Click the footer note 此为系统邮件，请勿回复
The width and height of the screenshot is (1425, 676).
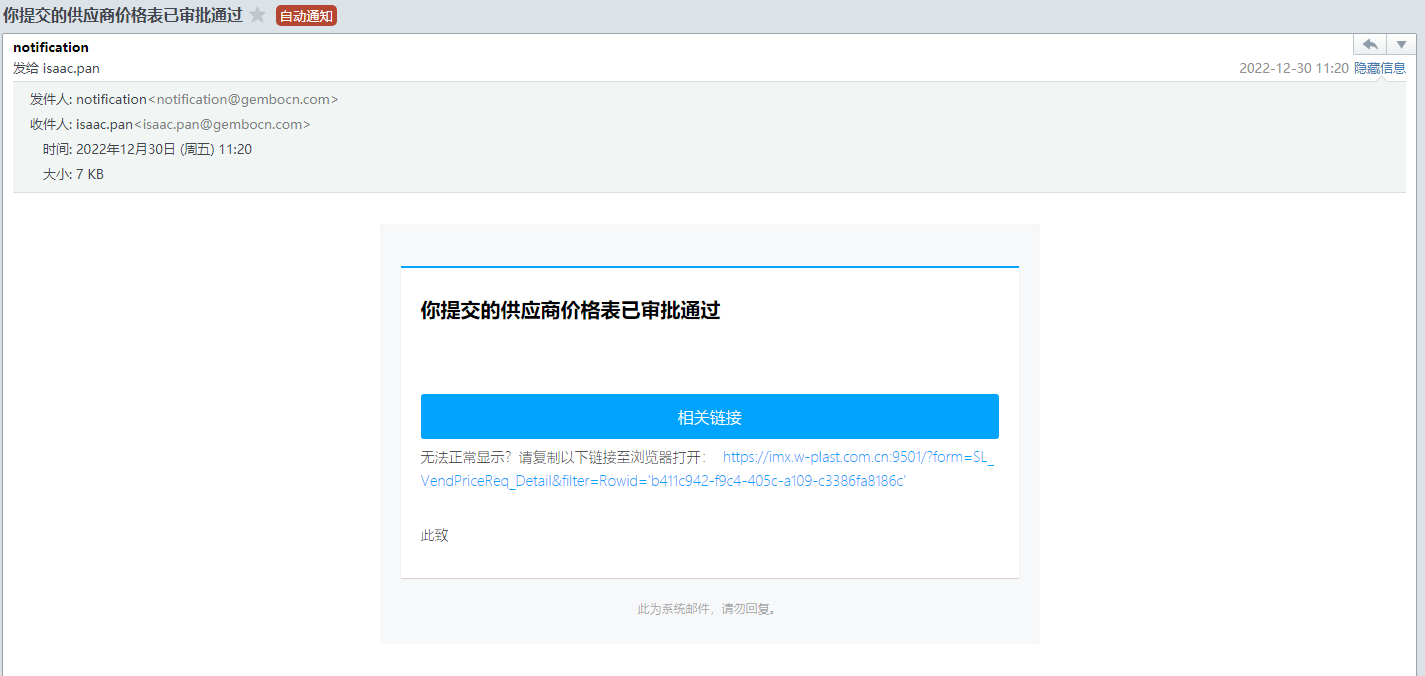click(708, 608)
